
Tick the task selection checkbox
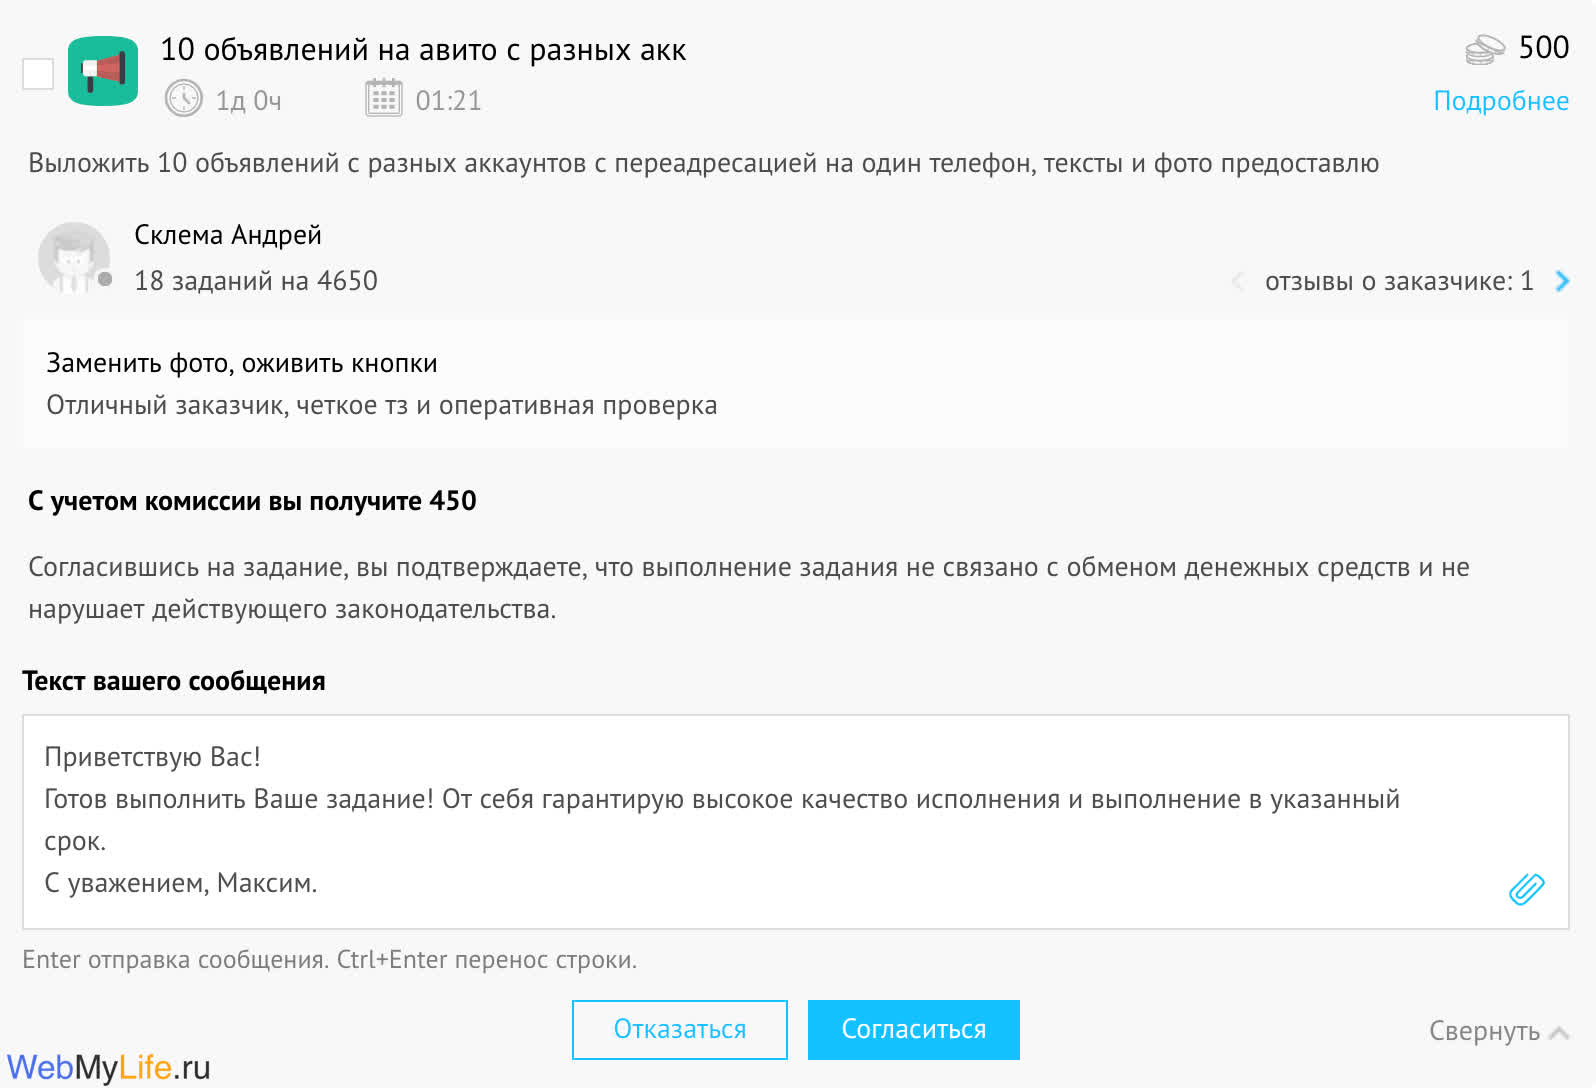click(x=38, y=73)
